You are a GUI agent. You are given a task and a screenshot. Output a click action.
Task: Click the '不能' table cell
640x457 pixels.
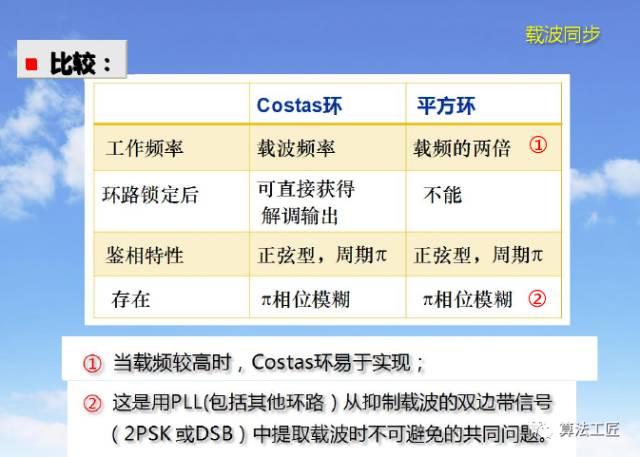[x=443, y=195]
